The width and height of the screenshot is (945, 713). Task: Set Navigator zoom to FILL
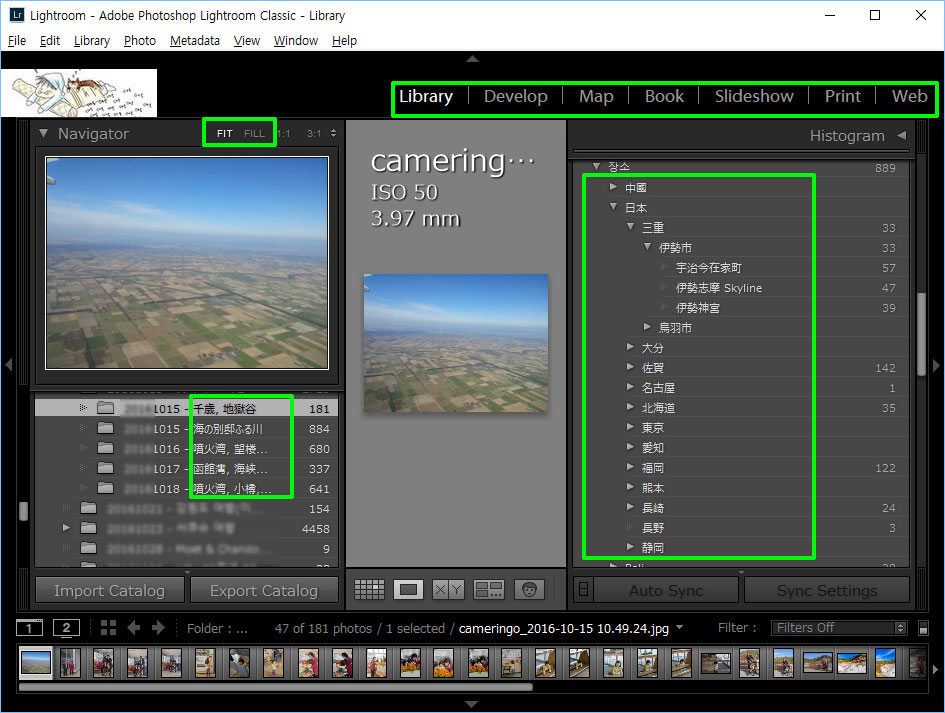pos(254,133)
